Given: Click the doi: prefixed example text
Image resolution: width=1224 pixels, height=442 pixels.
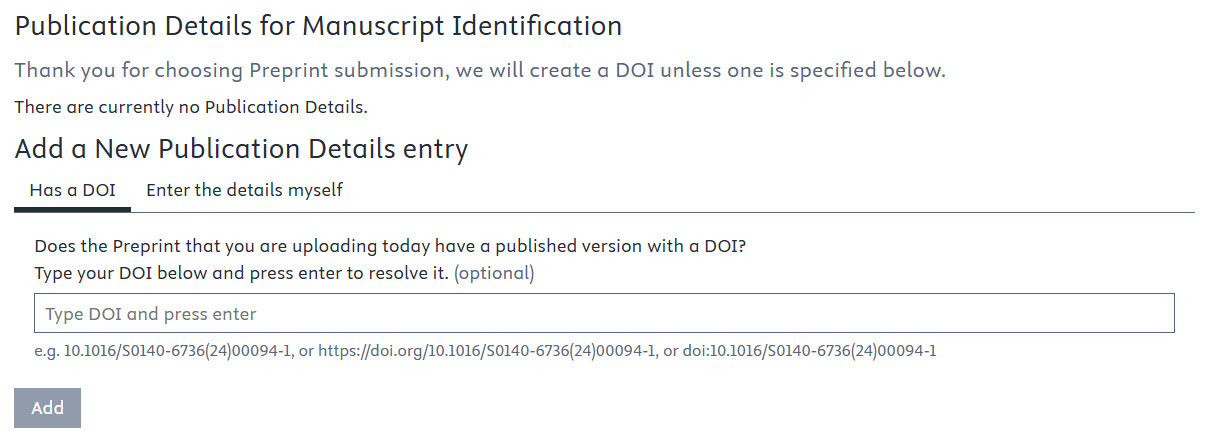Looking at the screenshot, I should (x=808, y=351).
